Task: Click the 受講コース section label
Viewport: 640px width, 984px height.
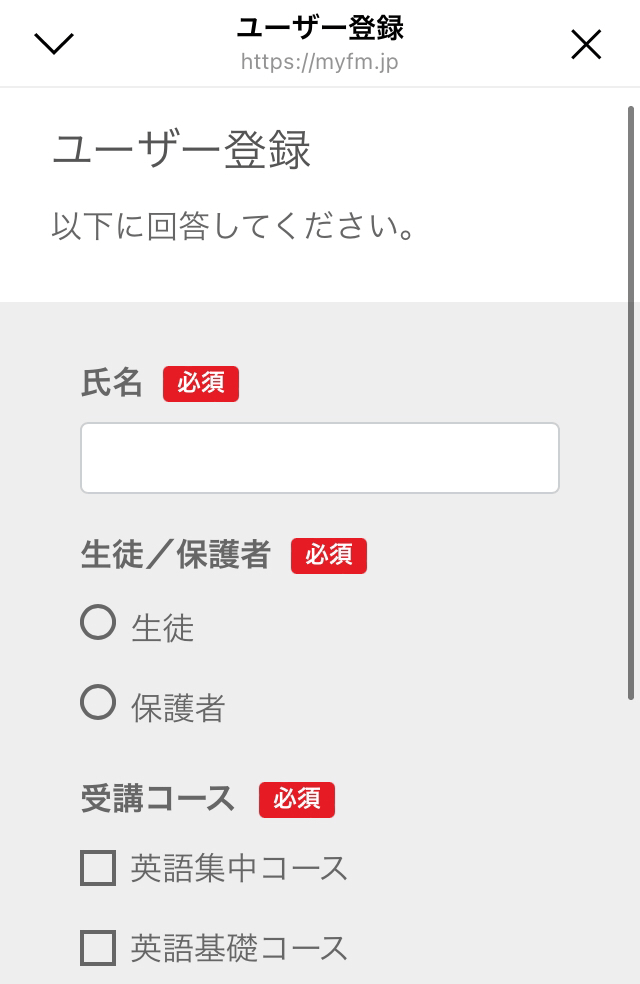Action: point(158,799)
